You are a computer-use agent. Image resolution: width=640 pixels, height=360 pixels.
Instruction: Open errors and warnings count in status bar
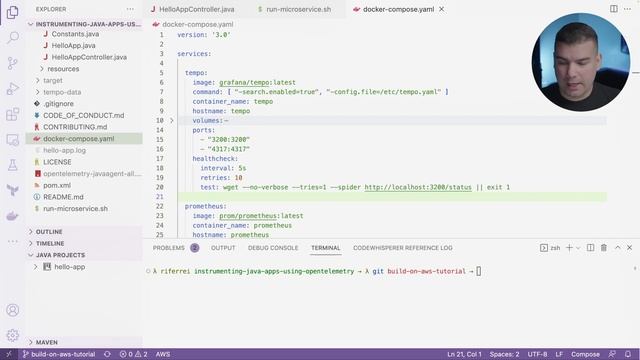133,354
